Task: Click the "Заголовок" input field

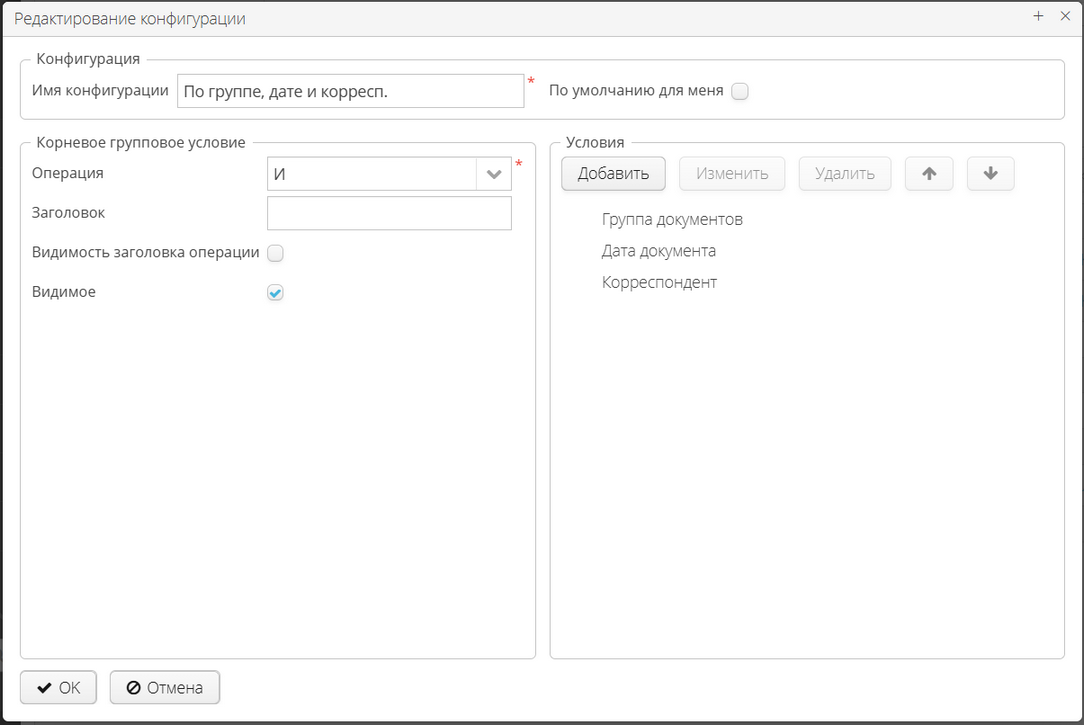Action: pyautogui.click(x=388, y=212)
